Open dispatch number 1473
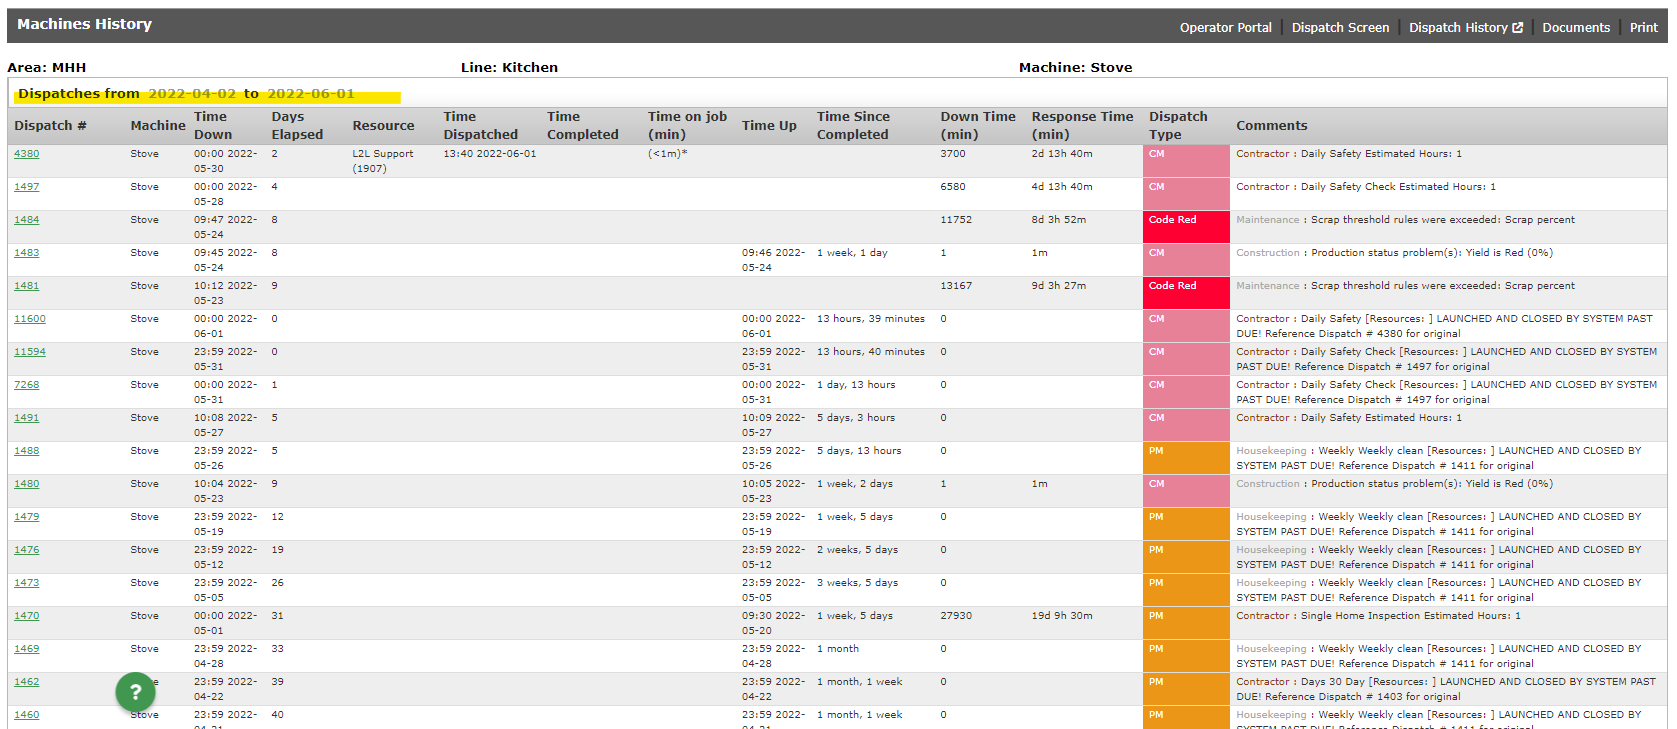The width and height of the screenshot is (1677, 729). [27, 583]
